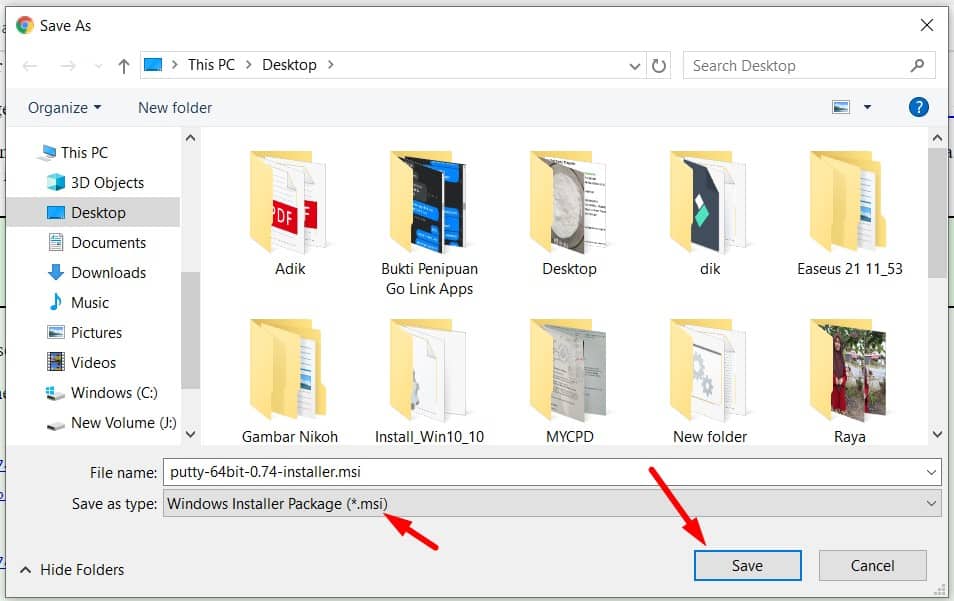Viewport: 954px width, 601px height.
Task: Open 3D Objects in the sidebar
Action: coord(107,182)
